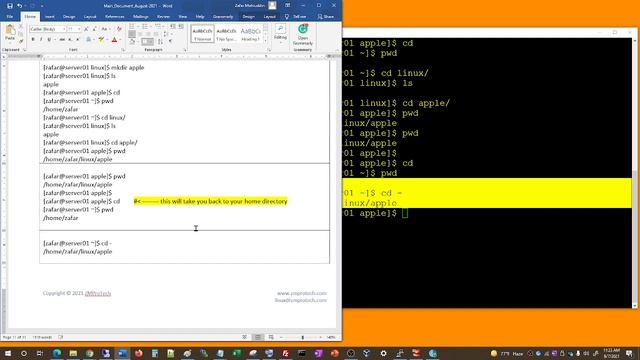Open File Explorer from the taskbar
This screenshot has height=360, width=640.
pyautogui.click(x=73, y=353)
